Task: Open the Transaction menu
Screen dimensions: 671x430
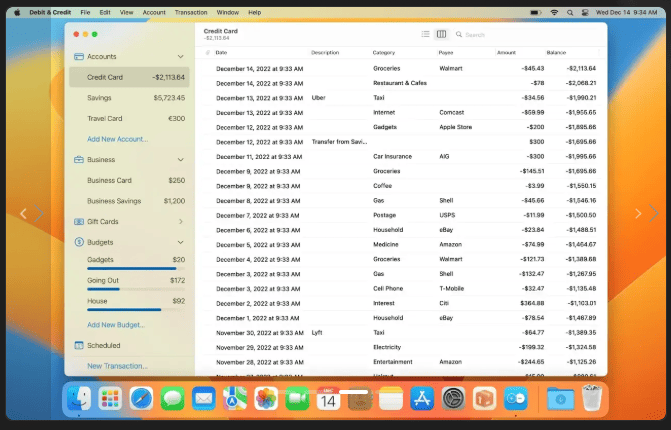Action: (191, 12)
